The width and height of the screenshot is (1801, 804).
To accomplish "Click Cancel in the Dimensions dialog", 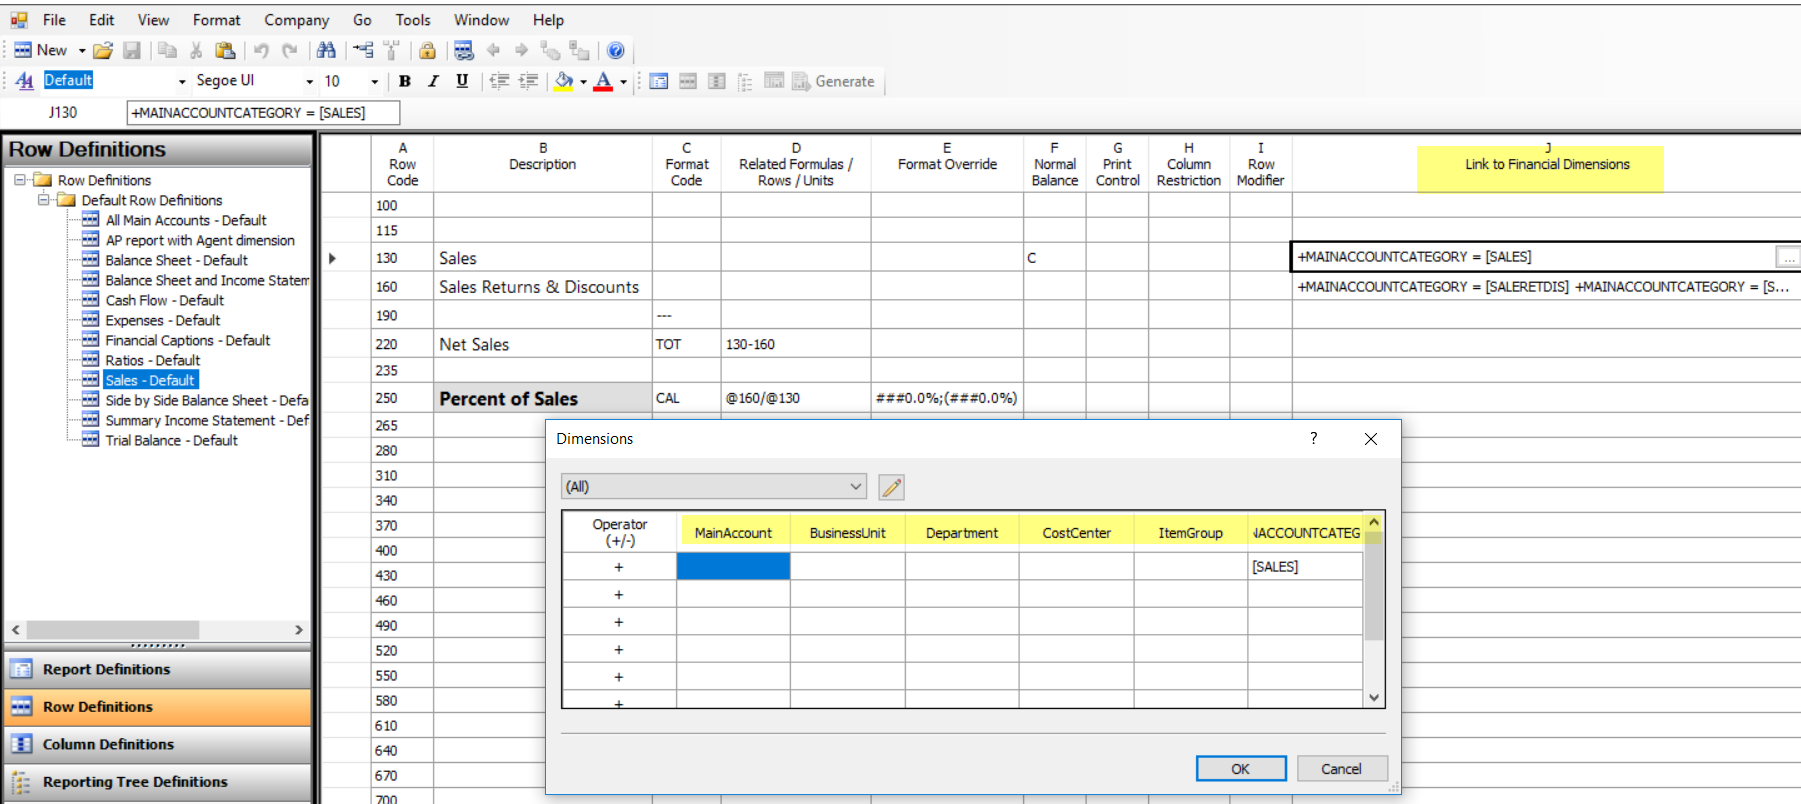I will tap(1341, 768).
